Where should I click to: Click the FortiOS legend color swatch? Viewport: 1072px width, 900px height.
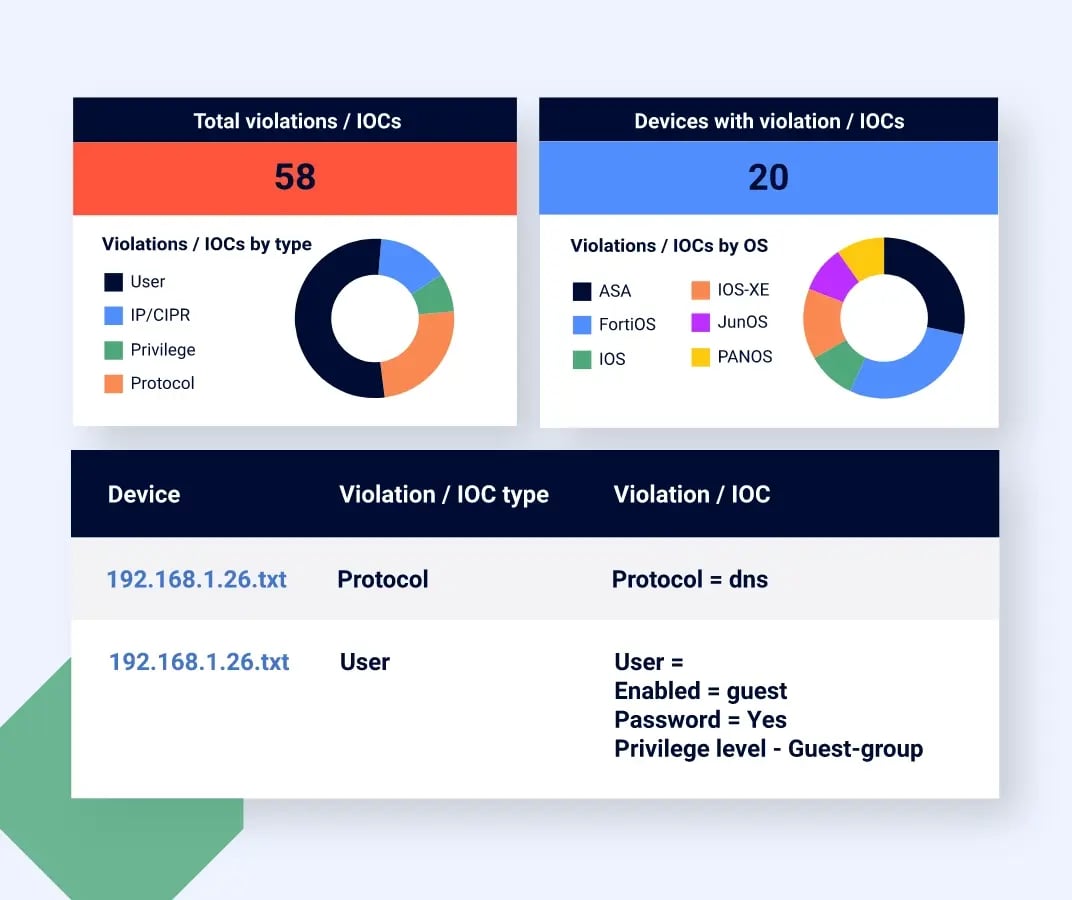click(x=582, y=325)
